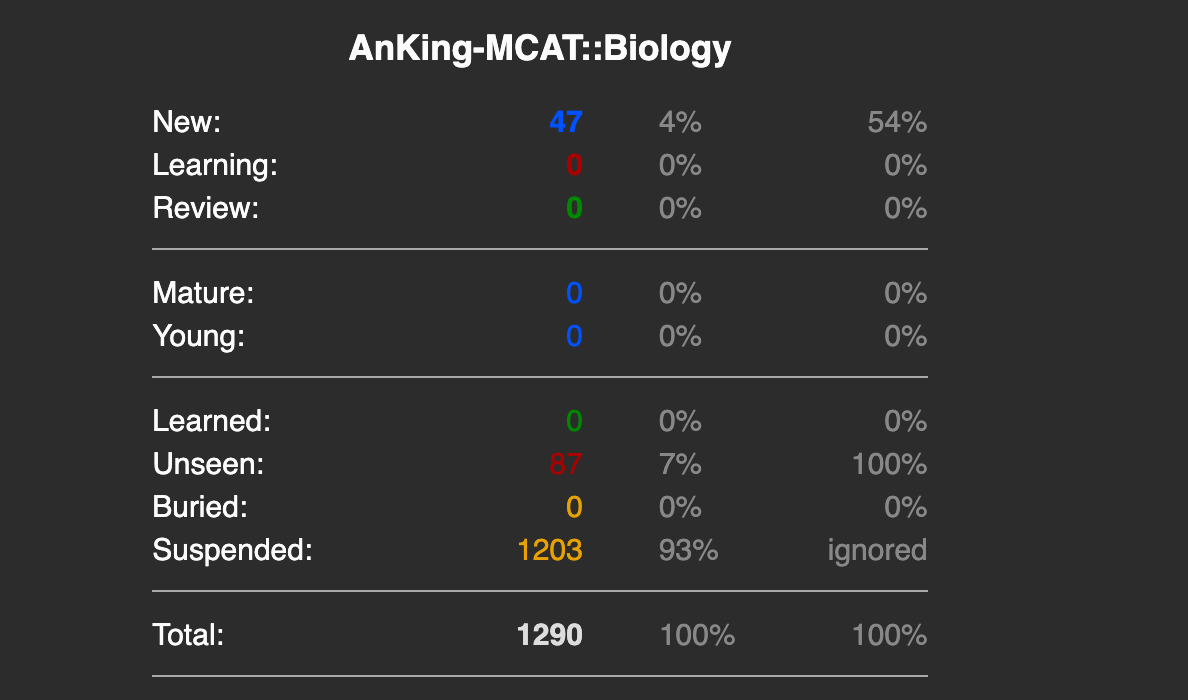Click the bold Total count 1290

(549, 635)
